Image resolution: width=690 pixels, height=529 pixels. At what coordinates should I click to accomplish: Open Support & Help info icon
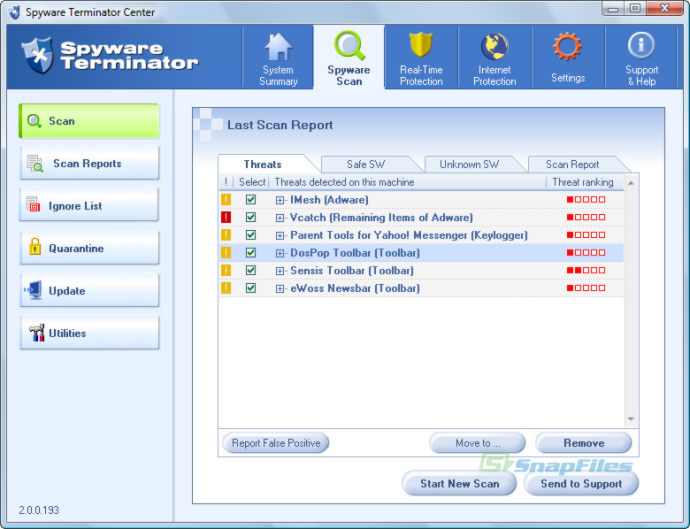coord(641,45)
